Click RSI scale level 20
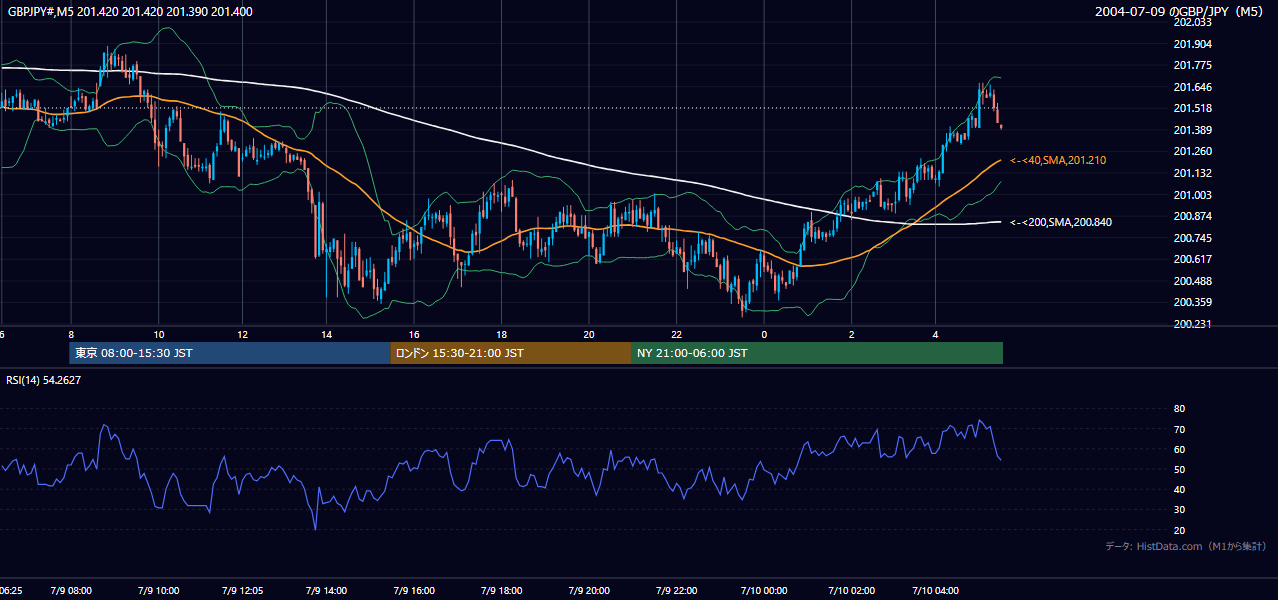Screen dimensions: 1278x600 tap(1179, 530)
